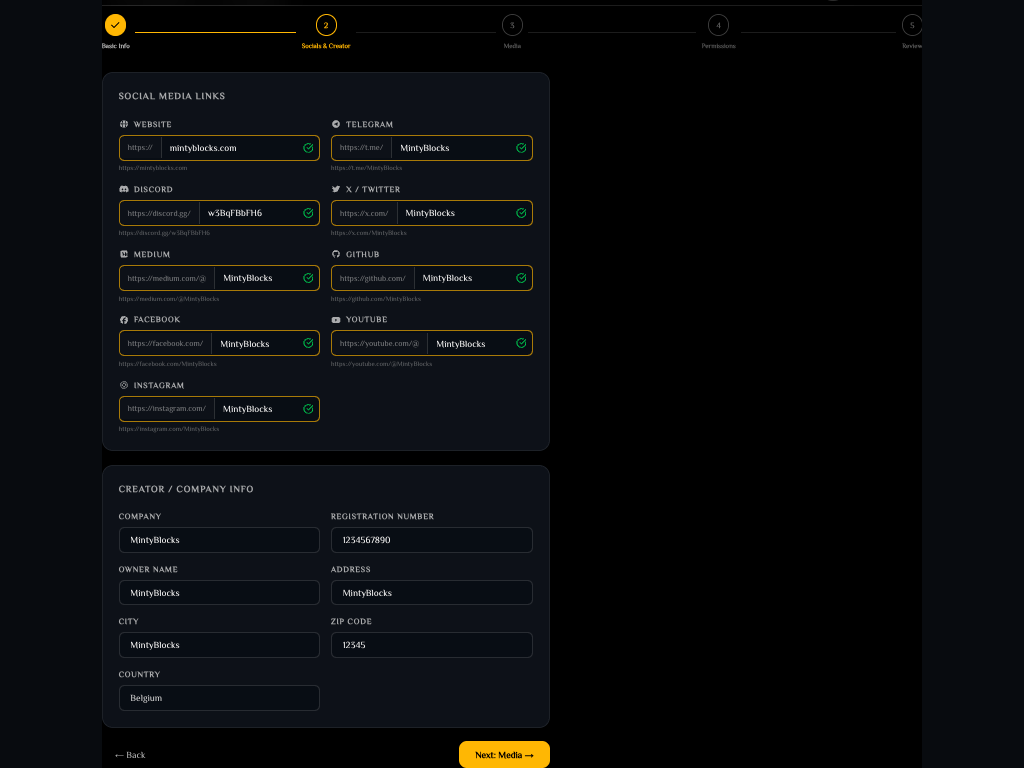The width and height of the screenshot is (1024, 768).
Task: Open step 3 Media in progress bar
Action: pyautogui.click(x=512, y=25)
